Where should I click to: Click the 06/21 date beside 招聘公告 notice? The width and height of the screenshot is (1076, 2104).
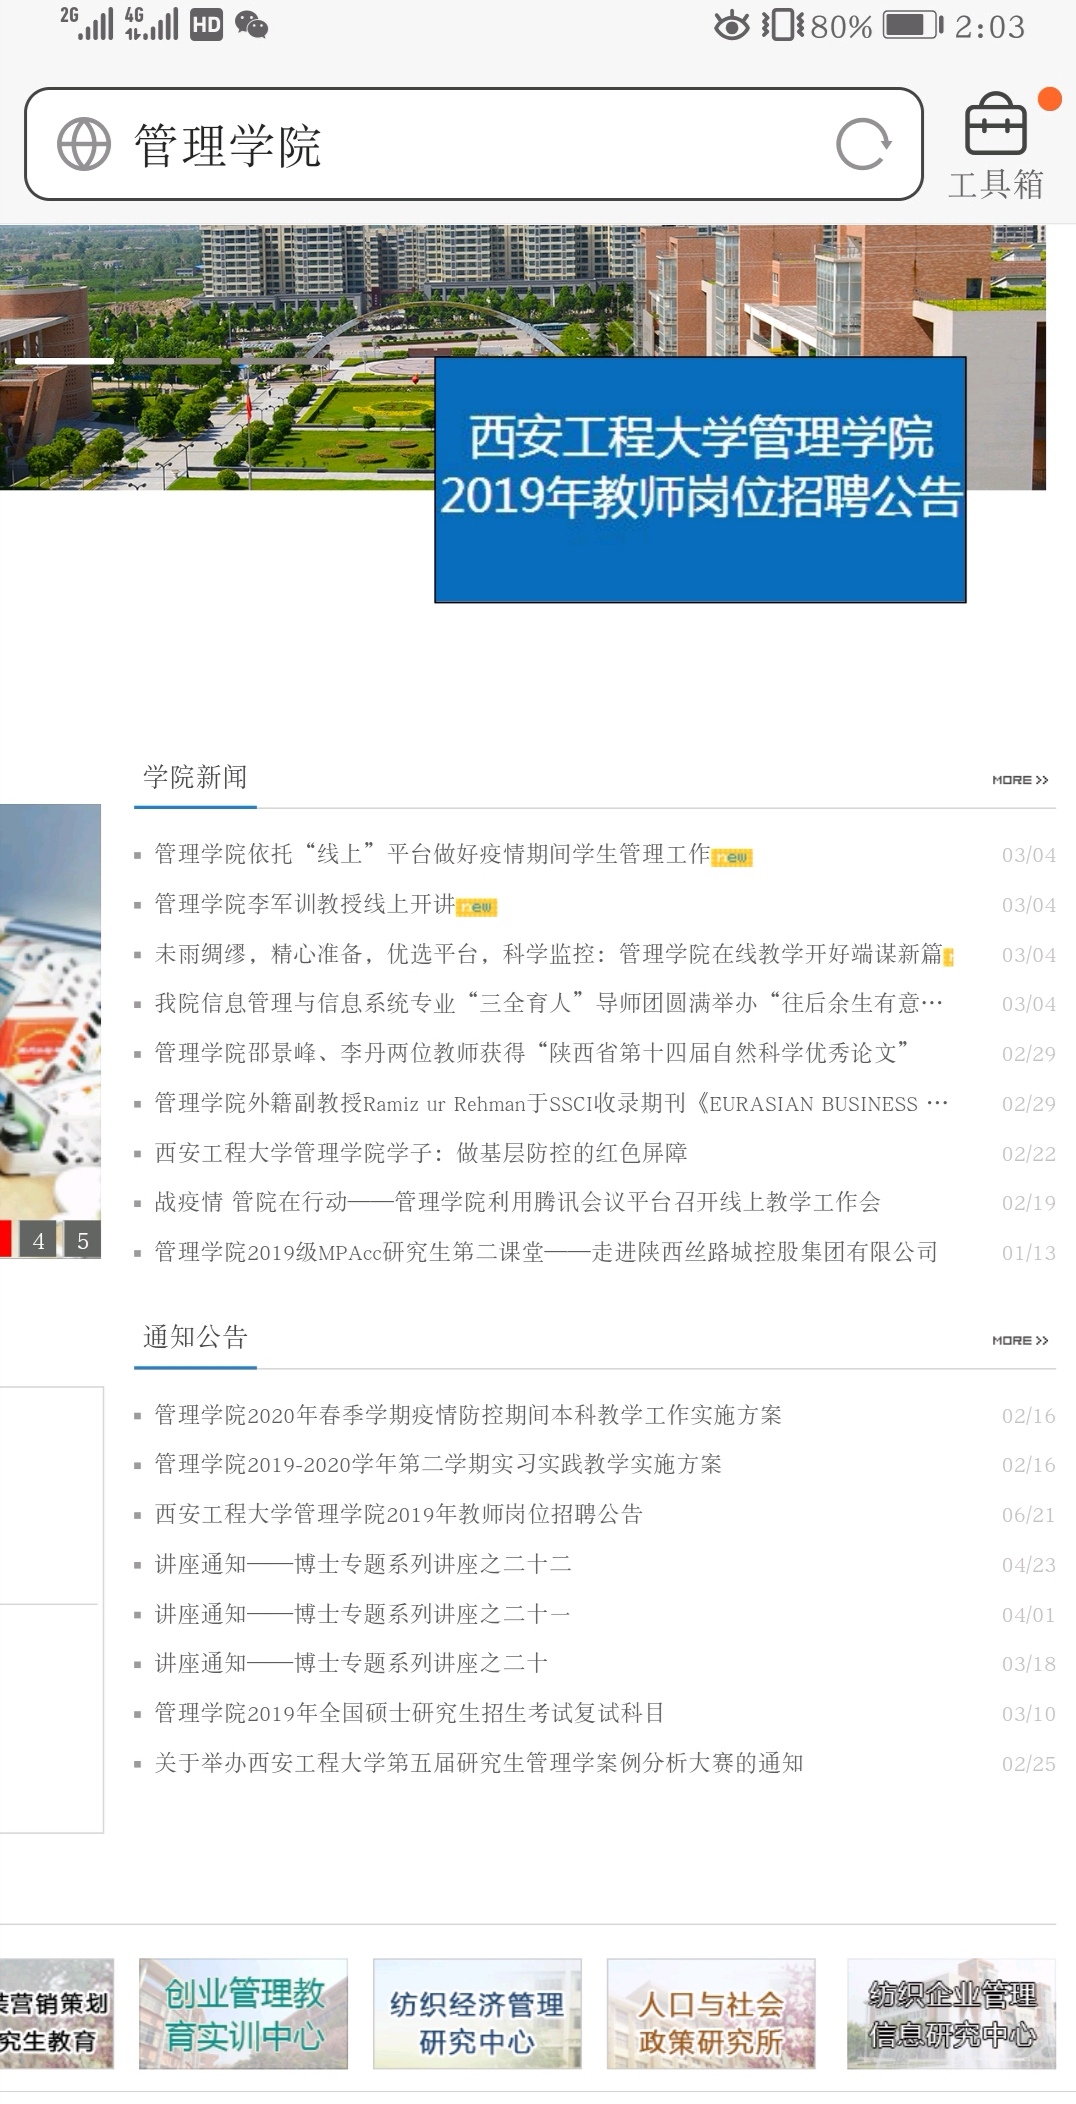[1029, 1515]
